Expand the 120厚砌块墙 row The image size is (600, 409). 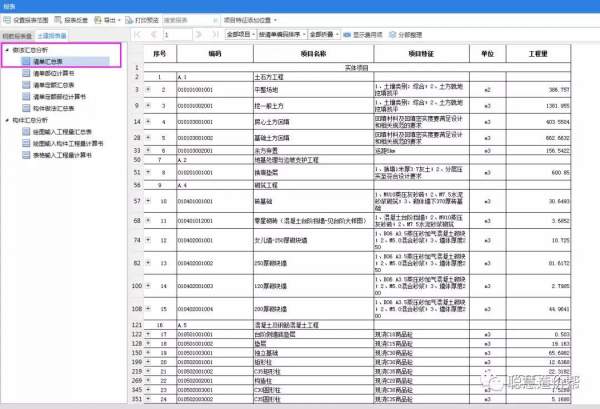coord(148,286)
